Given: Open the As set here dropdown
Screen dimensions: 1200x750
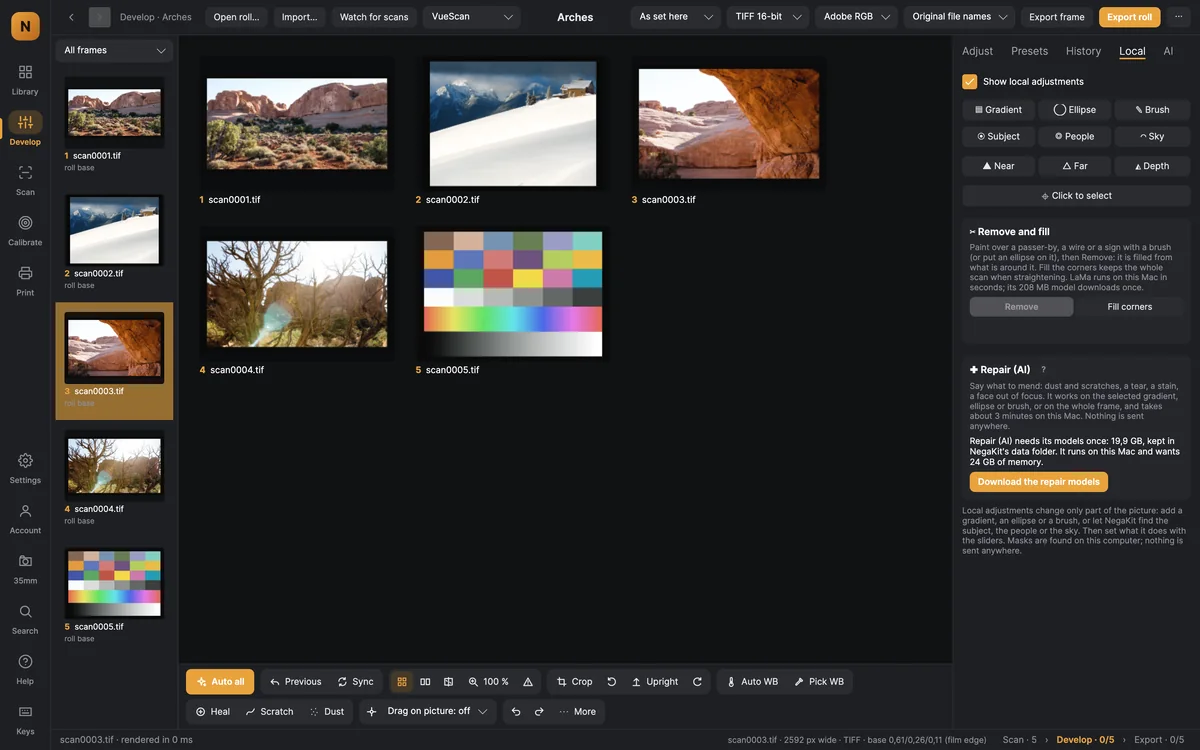Looking at the screenshot, I should pyautogui.click(x=675, y=17).
